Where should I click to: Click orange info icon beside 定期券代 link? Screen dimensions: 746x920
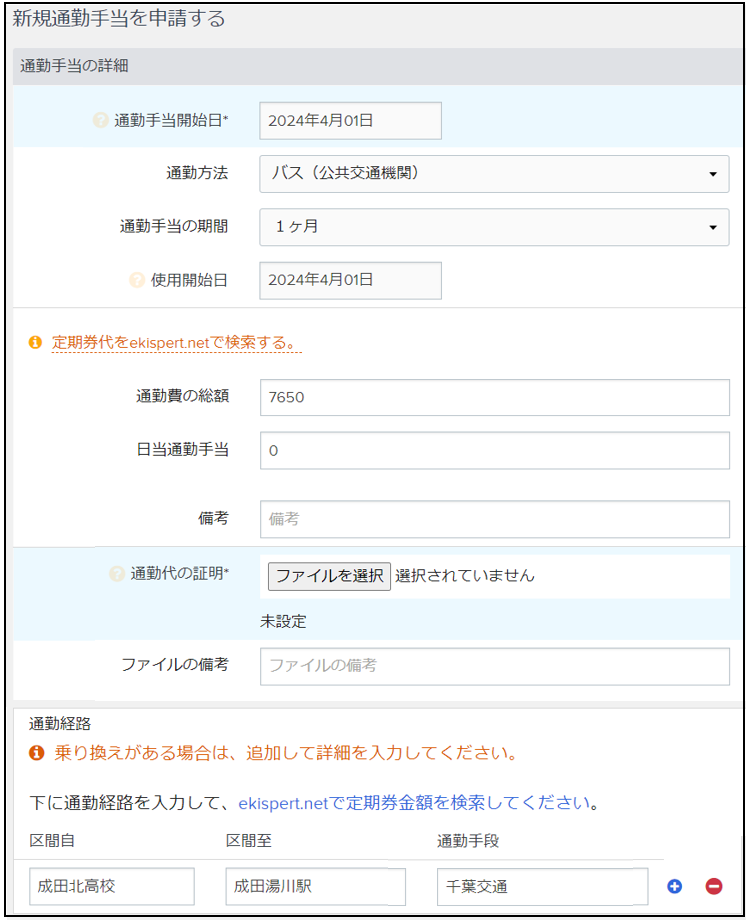pyautogui.click(x=36, y=342)
